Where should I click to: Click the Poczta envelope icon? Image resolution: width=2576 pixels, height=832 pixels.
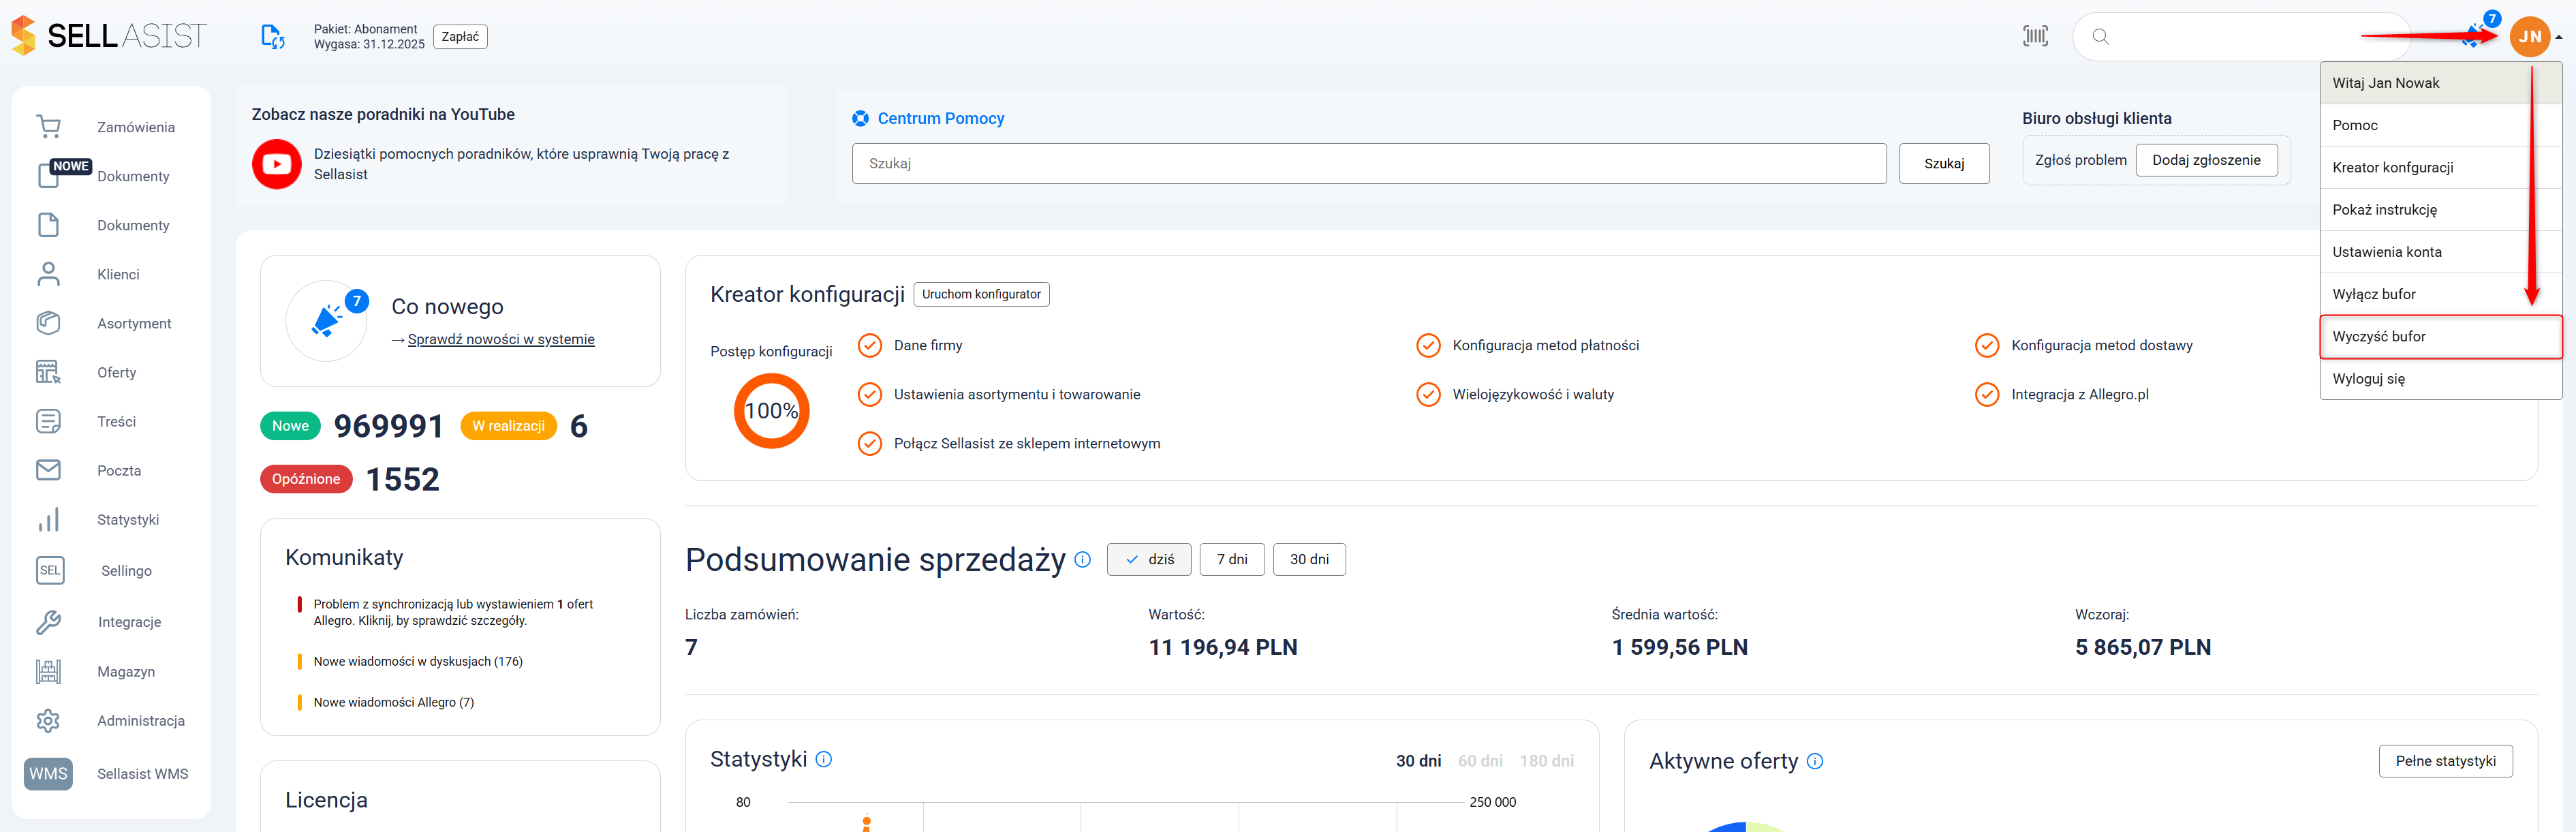point(48,470)
